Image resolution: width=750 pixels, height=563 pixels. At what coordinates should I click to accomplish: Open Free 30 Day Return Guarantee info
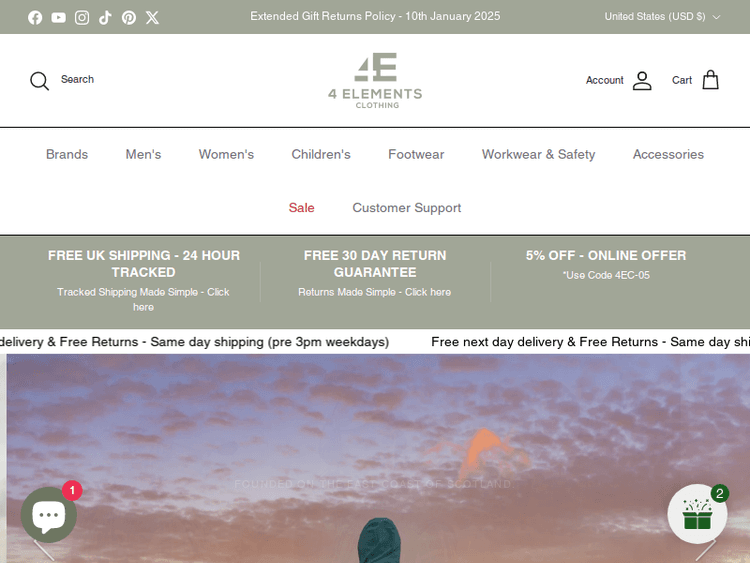click(375, 273)
